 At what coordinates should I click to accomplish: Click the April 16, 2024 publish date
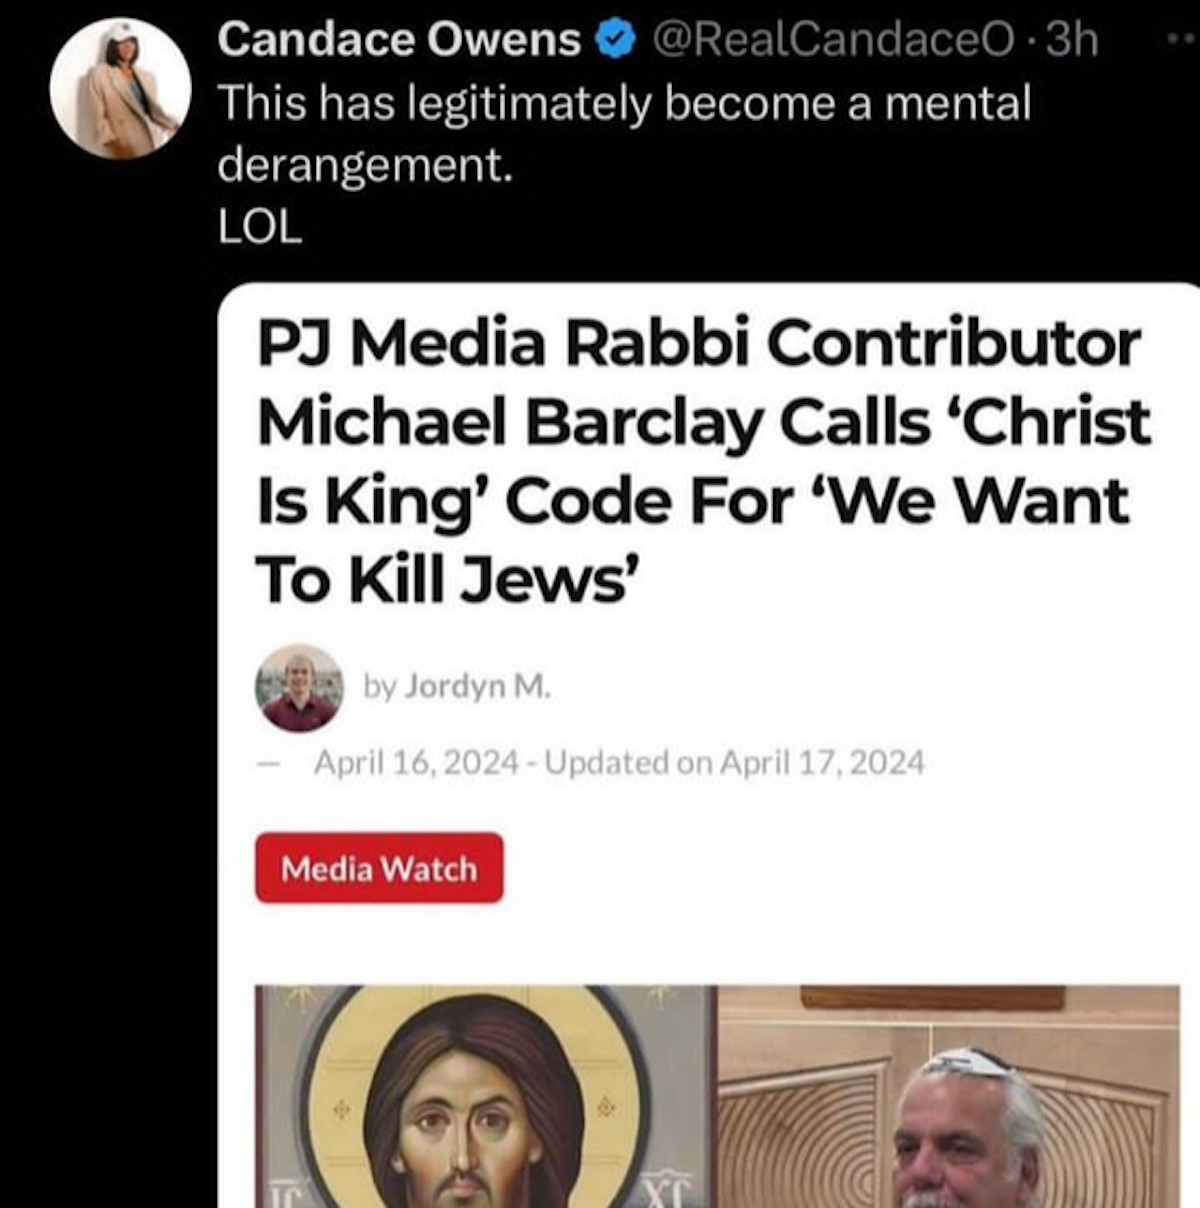click(x=416, y=764)
